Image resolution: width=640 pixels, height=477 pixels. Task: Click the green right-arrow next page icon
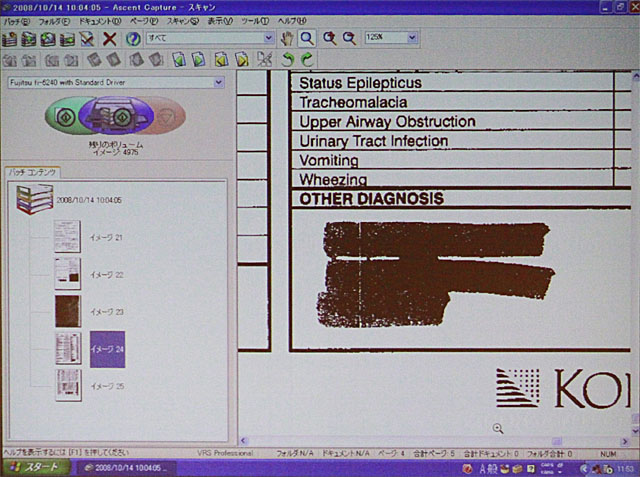coord(198,60)
